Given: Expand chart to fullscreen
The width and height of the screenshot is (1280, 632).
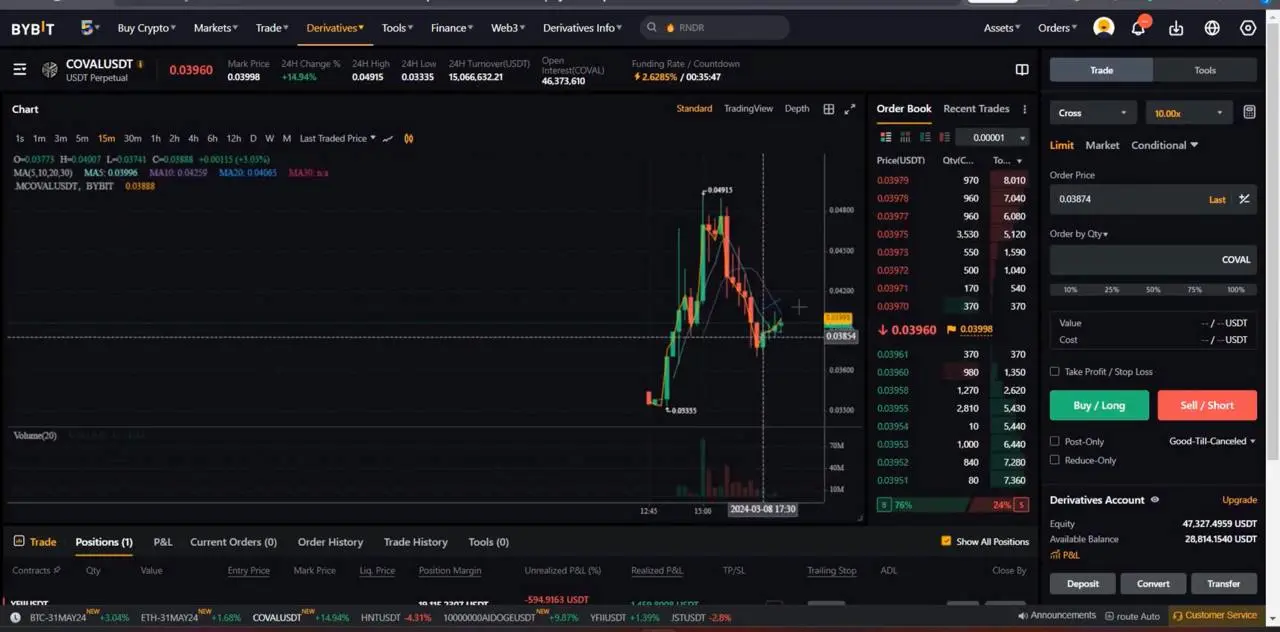Looking at the screenshot, I should click(x=850, y=109).
